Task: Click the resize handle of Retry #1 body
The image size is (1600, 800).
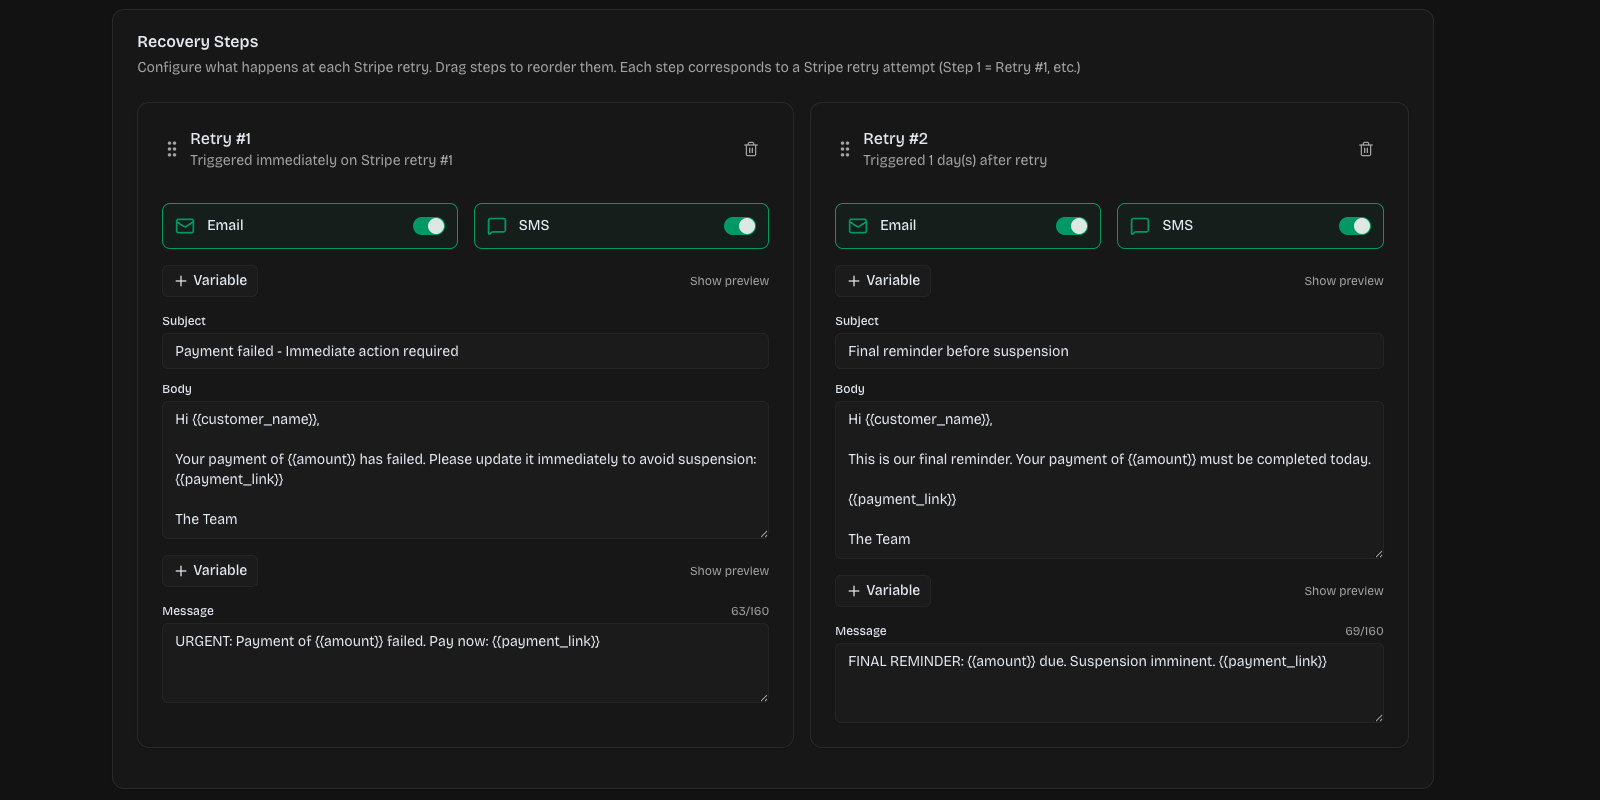Action: point(764,534)
